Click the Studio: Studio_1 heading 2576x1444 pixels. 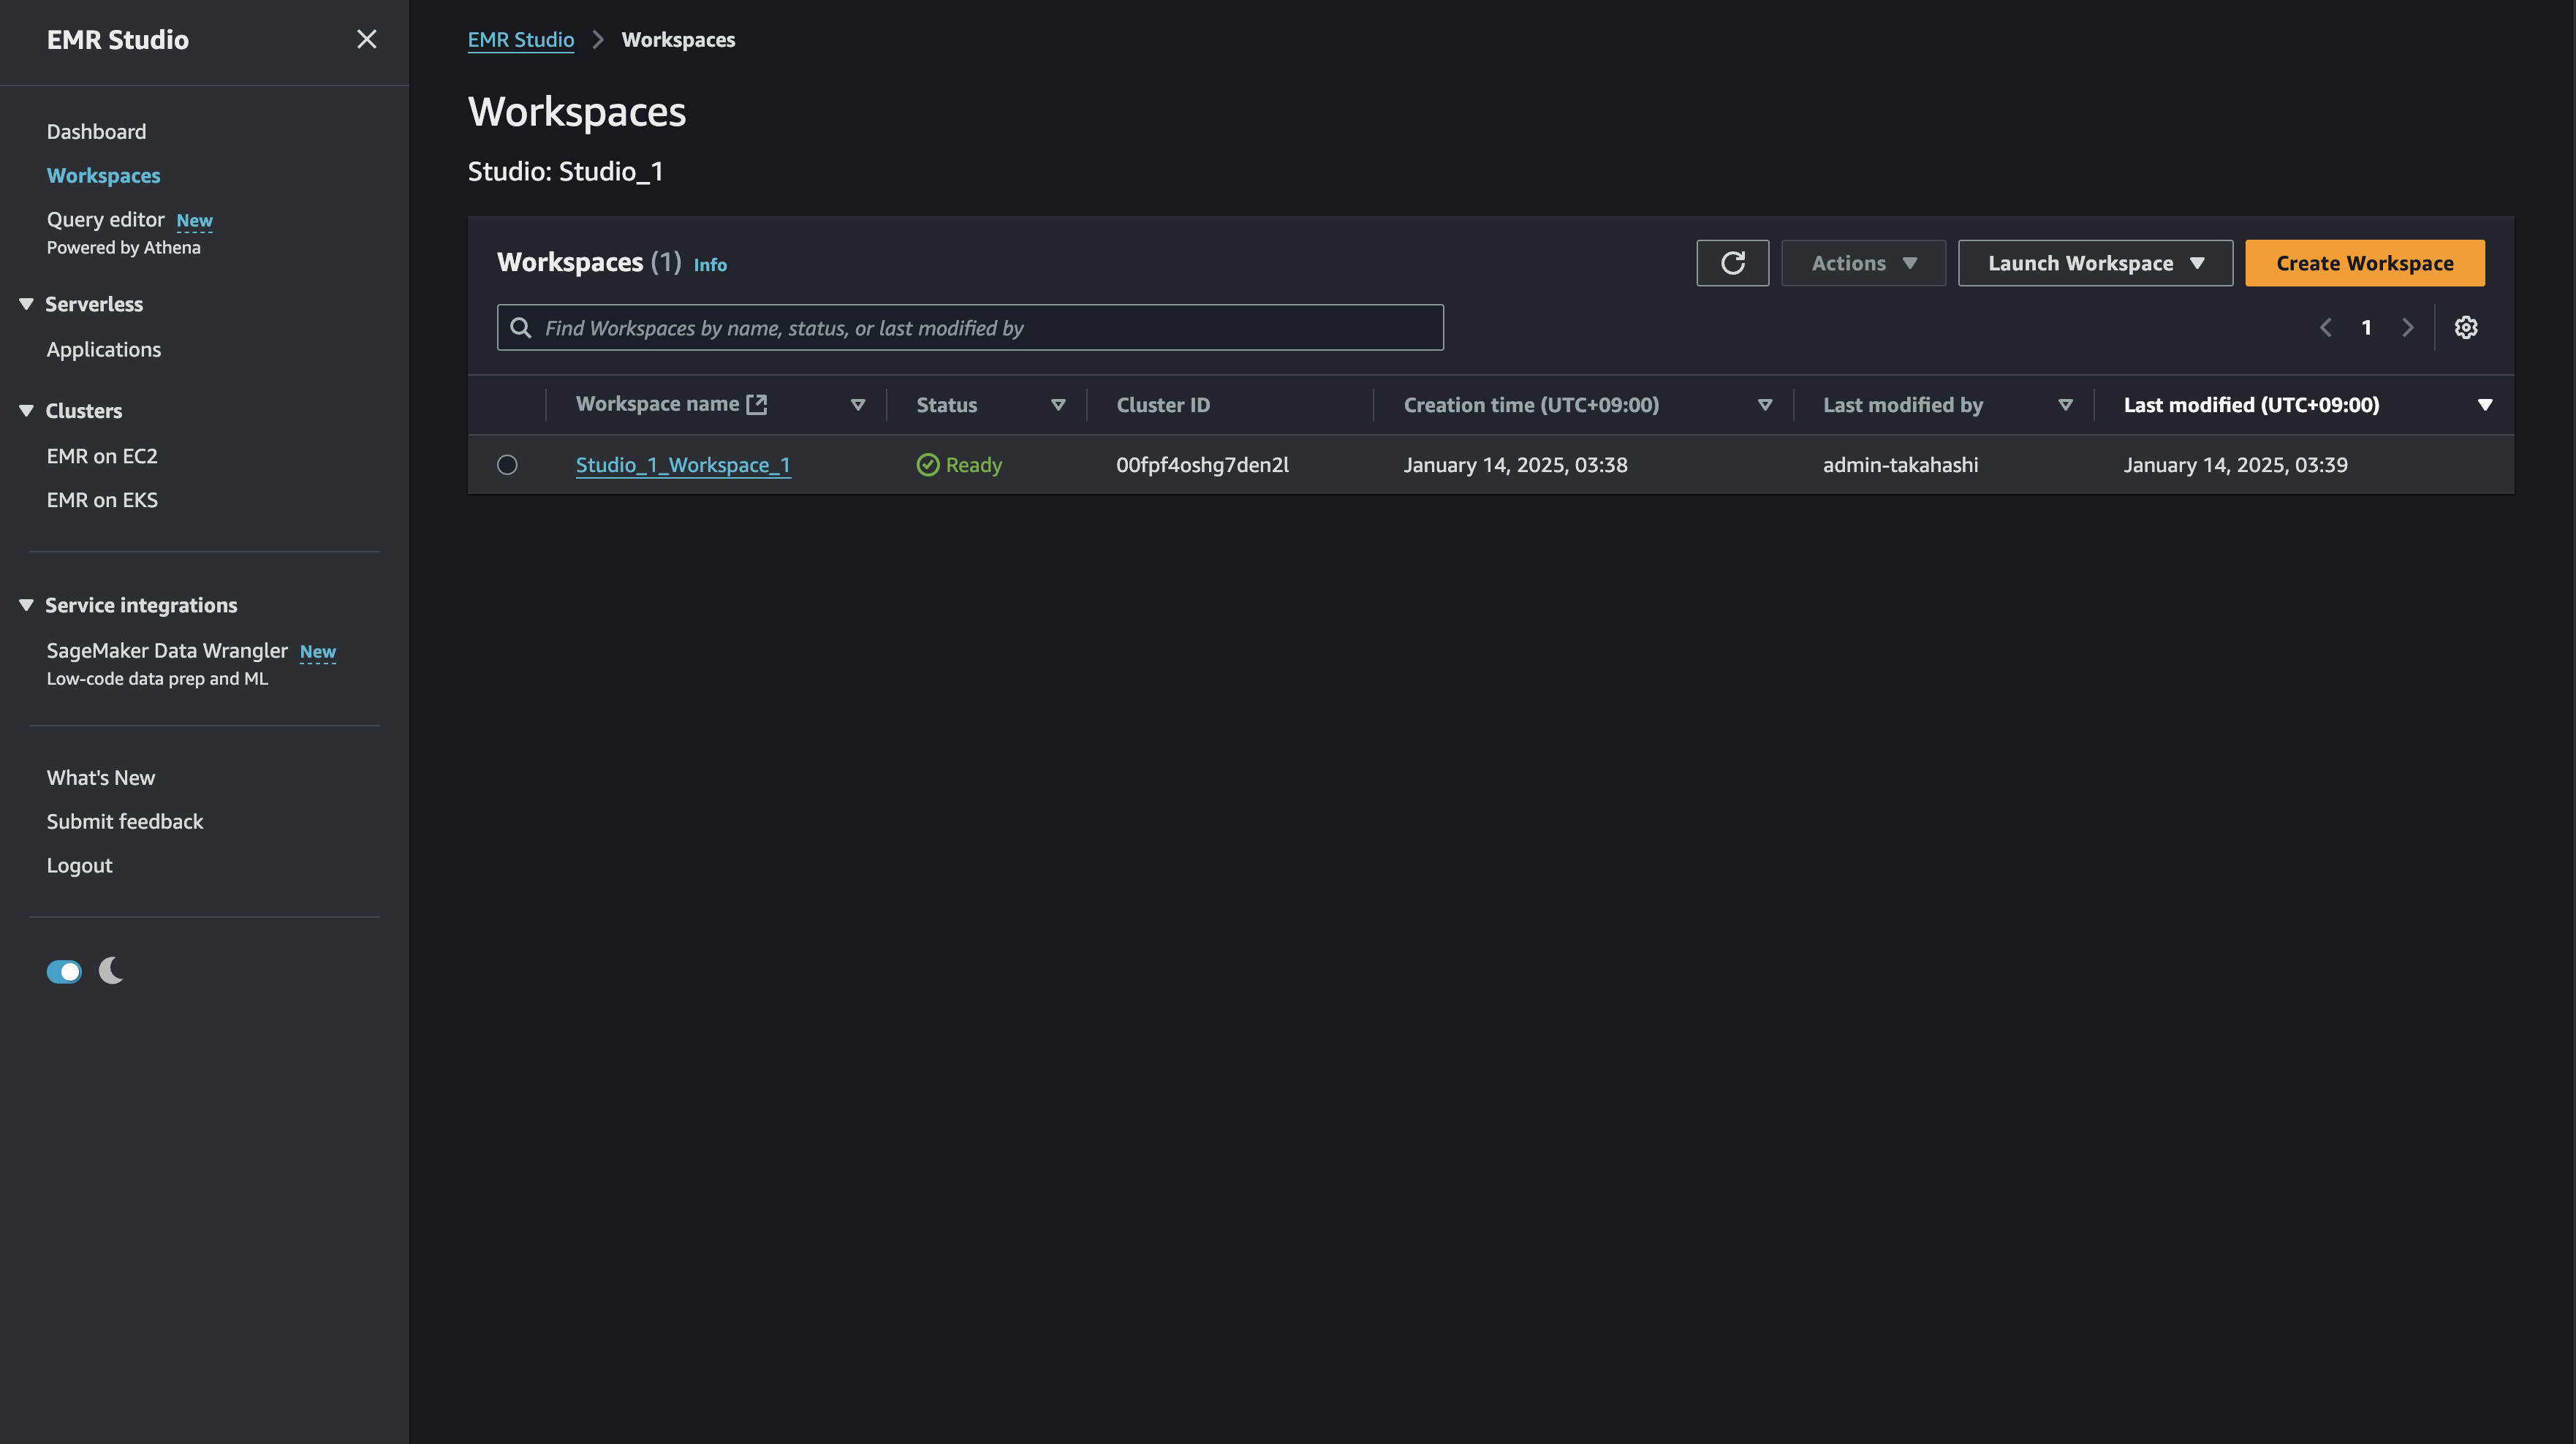tap(565, 171)
